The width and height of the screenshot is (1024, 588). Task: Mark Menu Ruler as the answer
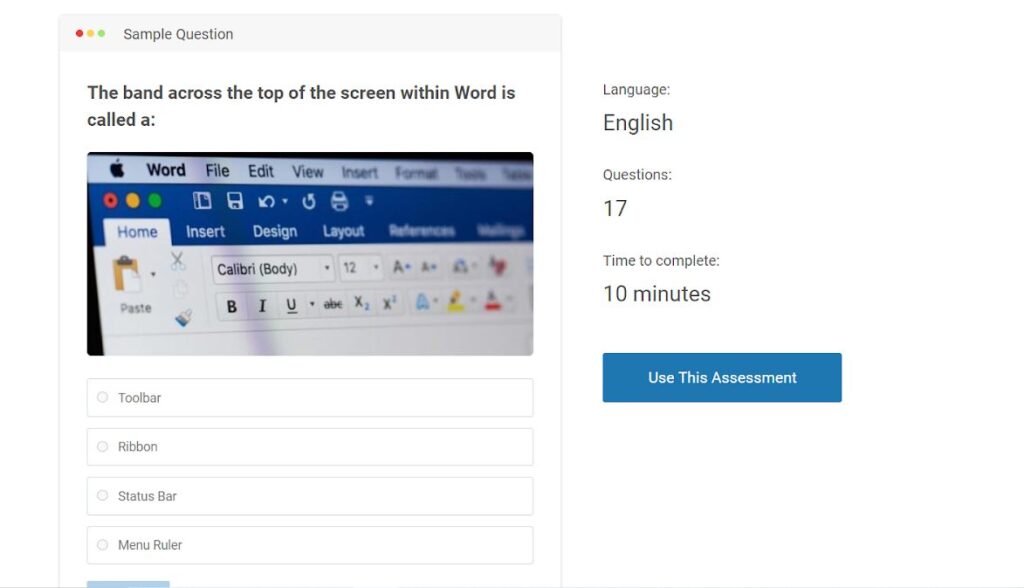point(310,545)
